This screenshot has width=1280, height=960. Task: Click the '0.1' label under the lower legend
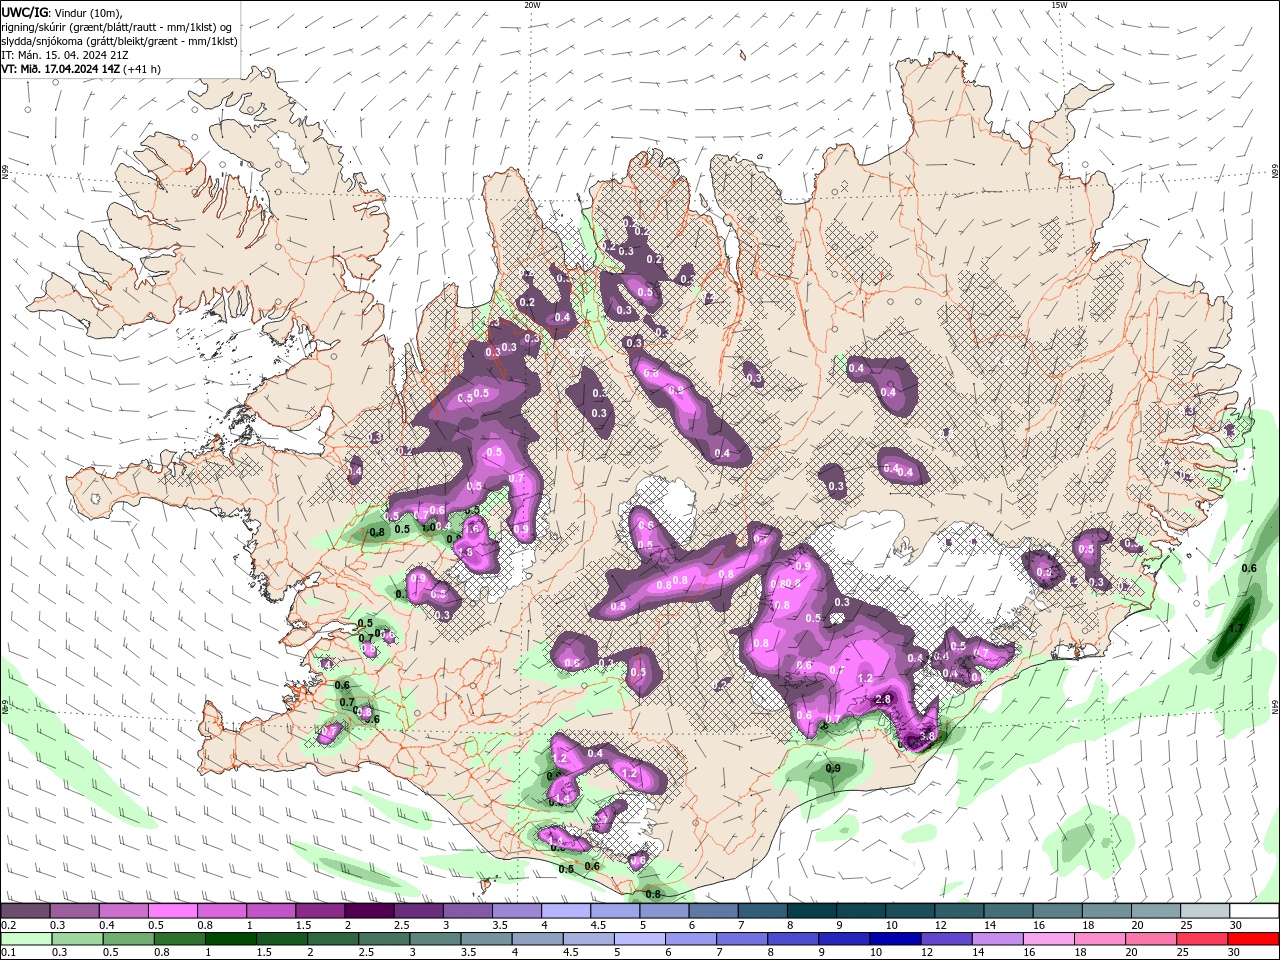coord(7,953)
